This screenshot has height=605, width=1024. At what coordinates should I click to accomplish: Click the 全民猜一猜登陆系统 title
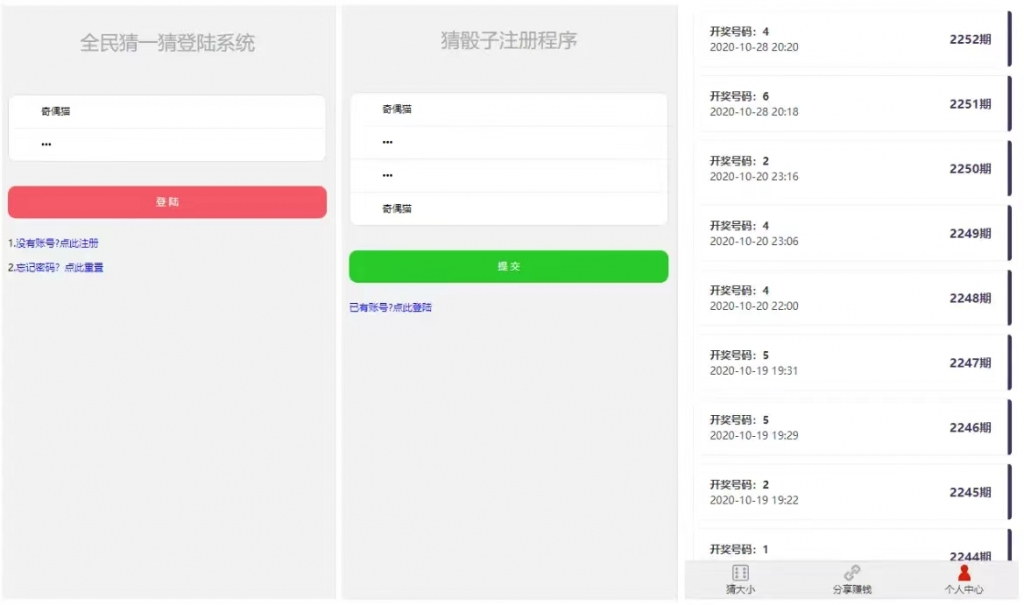click(167, 43)
